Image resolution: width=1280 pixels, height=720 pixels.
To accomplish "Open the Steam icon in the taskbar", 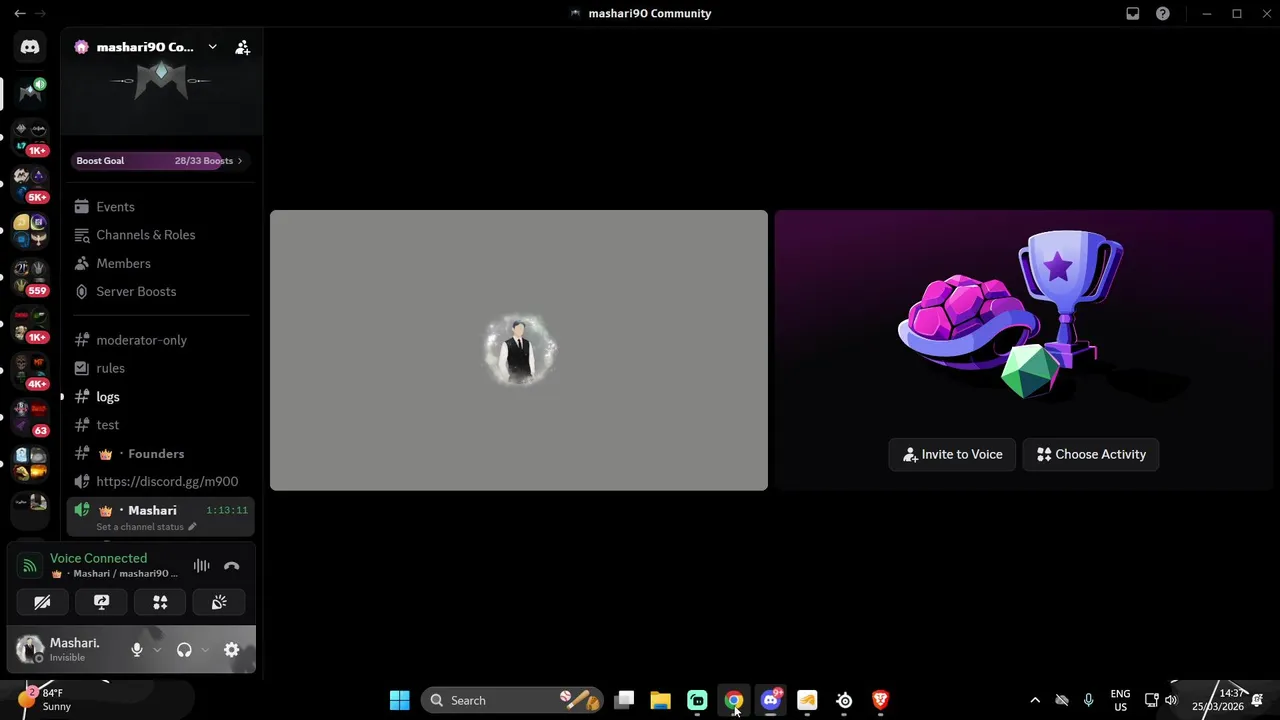I will click(x=844, y=700).
